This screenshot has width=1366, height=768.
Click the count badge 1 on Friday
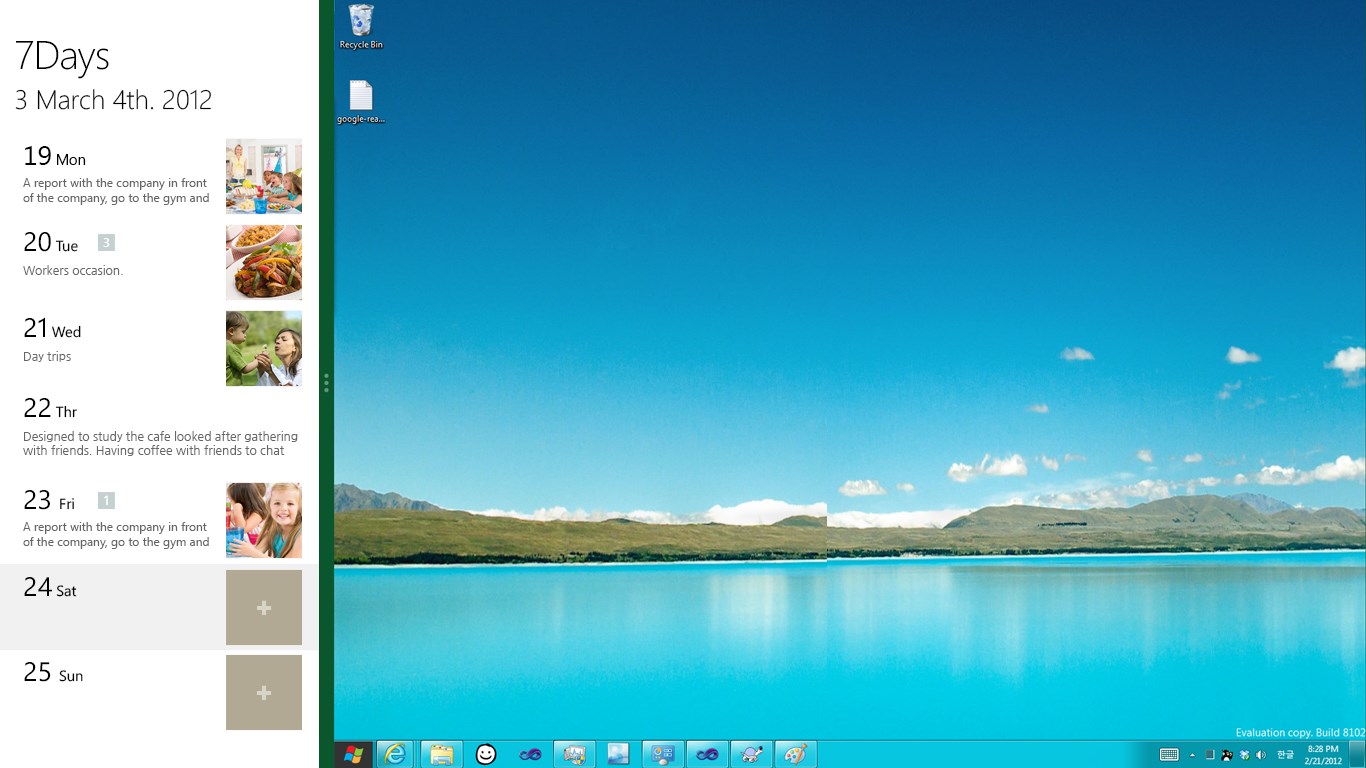click(106, 500)
